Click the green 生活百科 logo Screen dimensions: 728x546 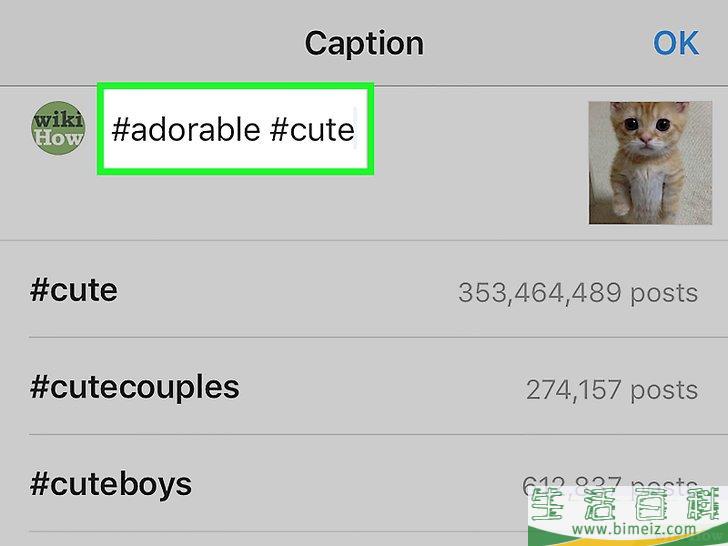point(629,504)
